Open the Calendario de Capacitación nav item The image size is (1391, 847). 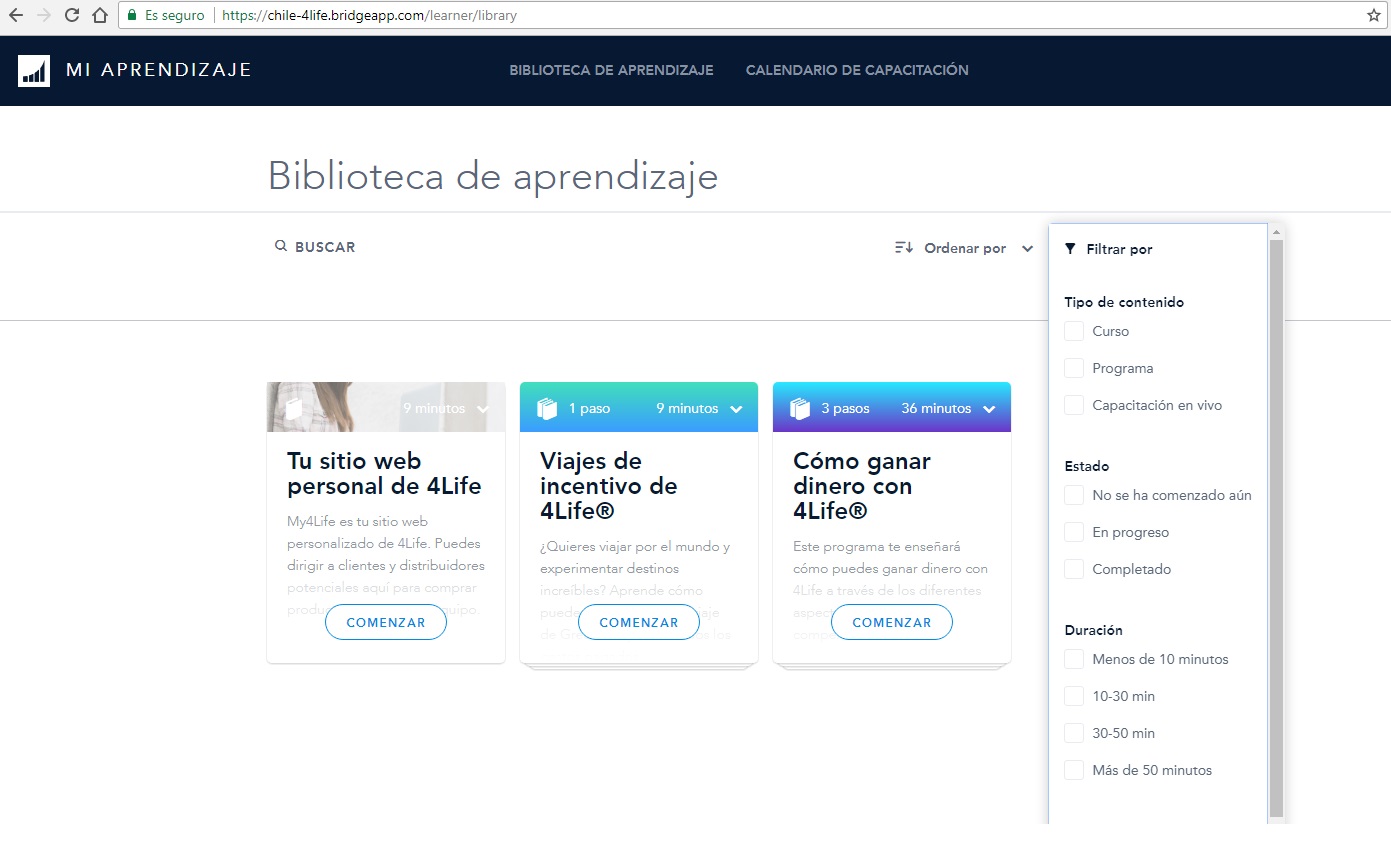[857, 70]
